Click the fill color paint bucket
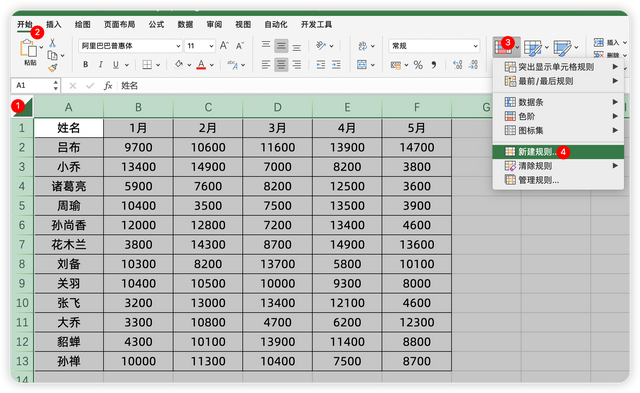640x393 pixels. point(179,64)
